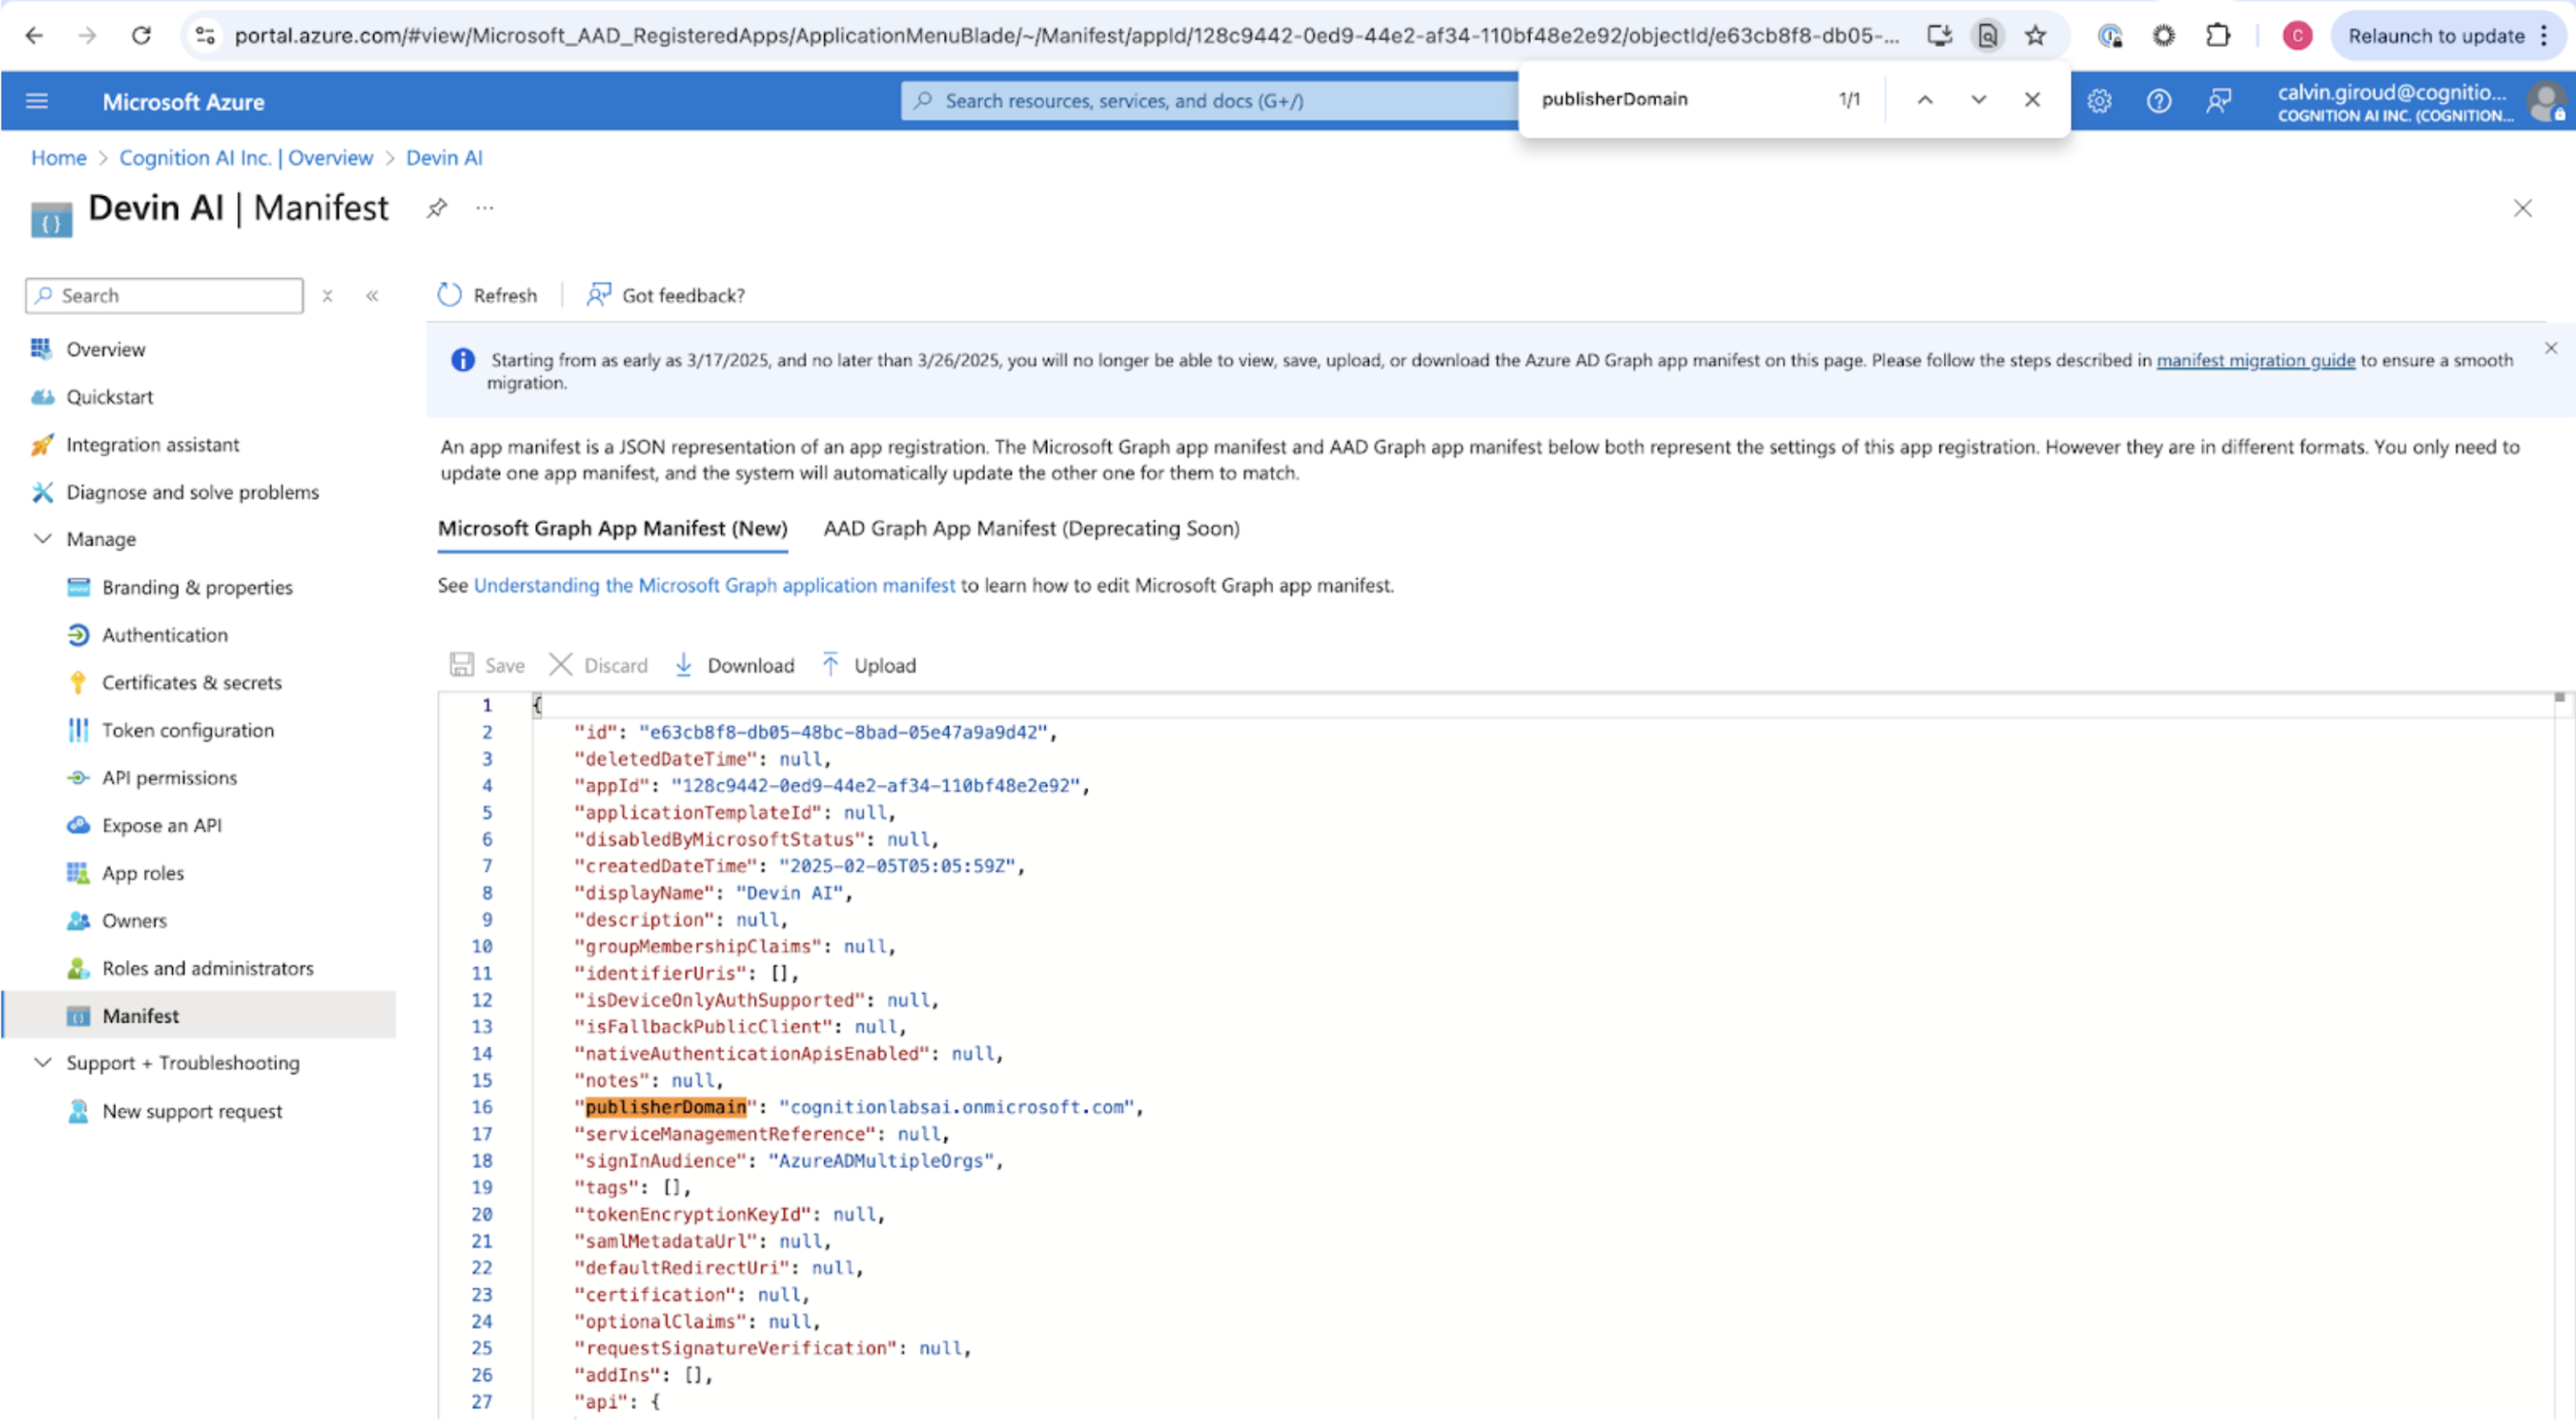Click the Refresh icon in manifest toolbar
The image size is (2576, 1425).
(x=450, y=295)
